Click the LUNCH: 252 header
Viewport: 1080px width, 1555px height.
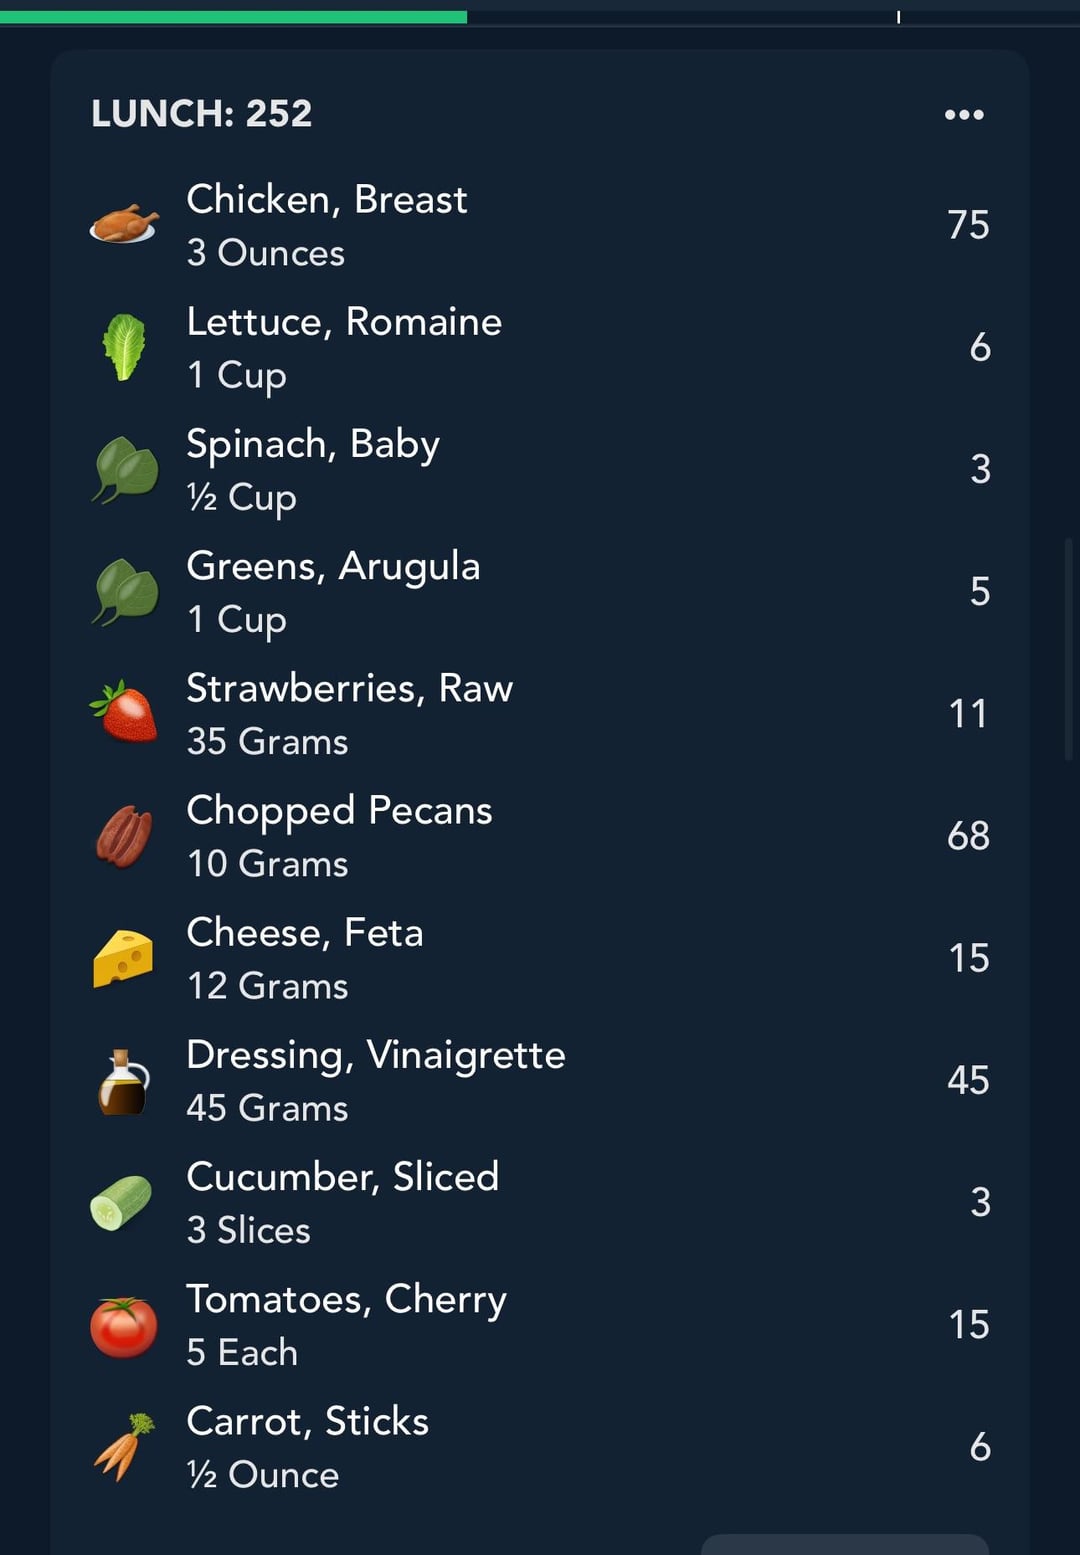pos(201,113)
